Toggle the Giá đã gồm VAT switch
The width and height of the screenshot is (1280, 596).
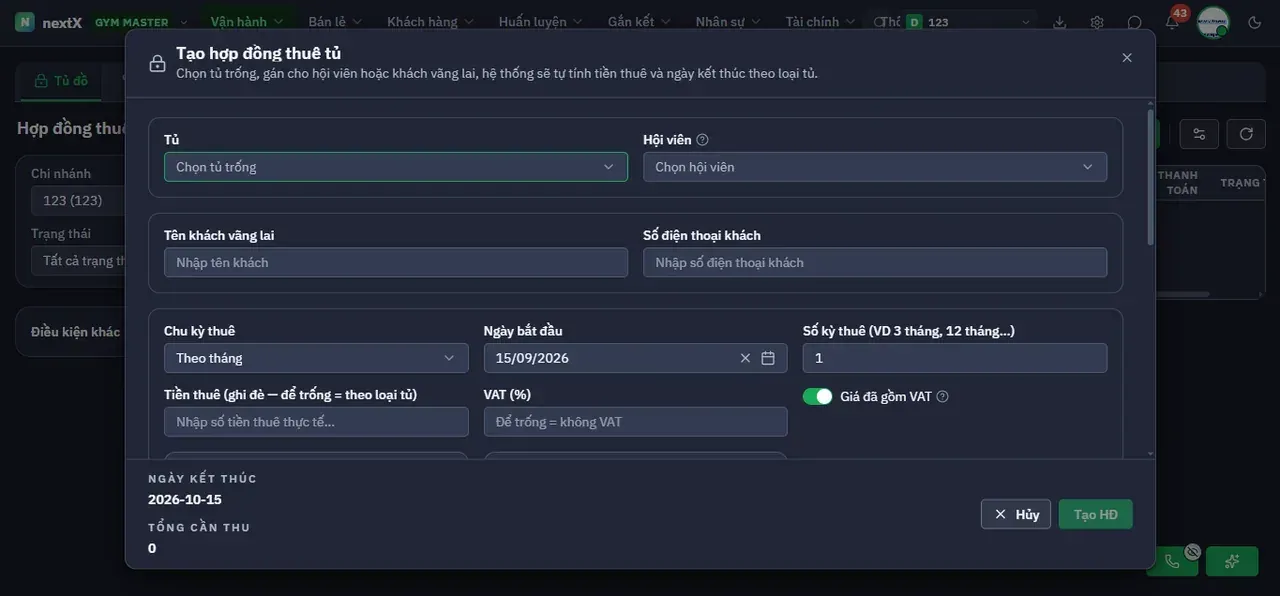click(x=818, y=397)
